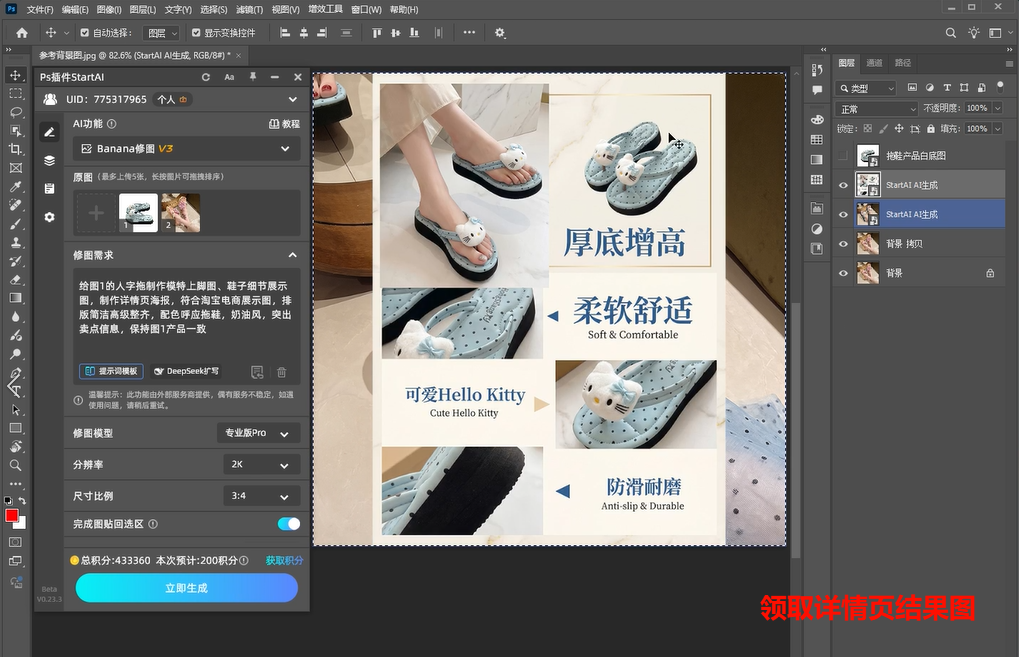
Task: Open the 增效工具 menu
Action: (x=326, y=10)
